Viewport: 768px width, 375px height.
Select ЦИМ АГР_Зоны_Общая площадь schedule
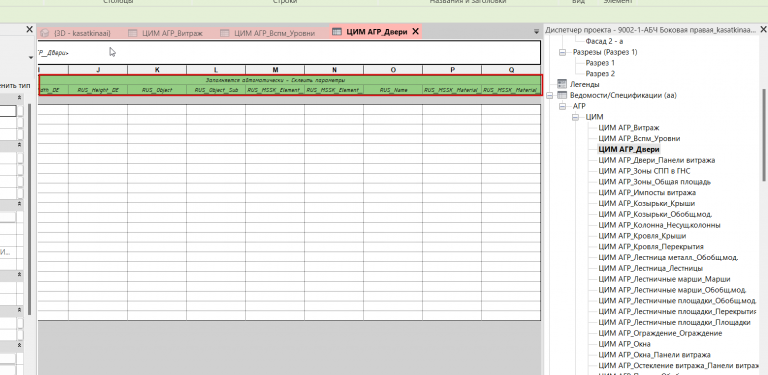655,182
